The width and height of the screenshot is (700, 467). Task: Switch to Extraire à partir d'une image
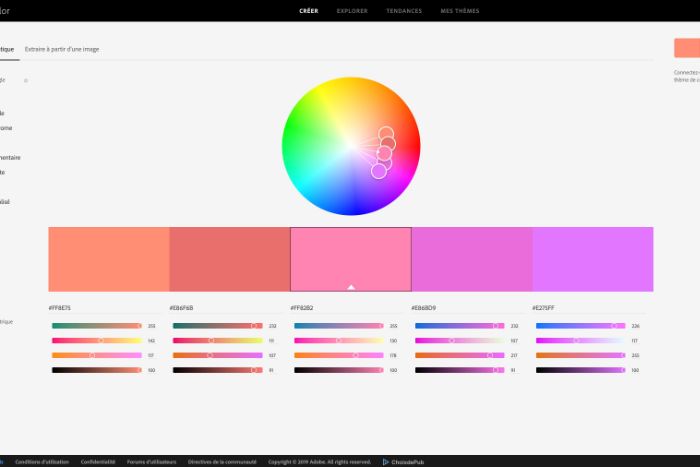tap(62, 48)
